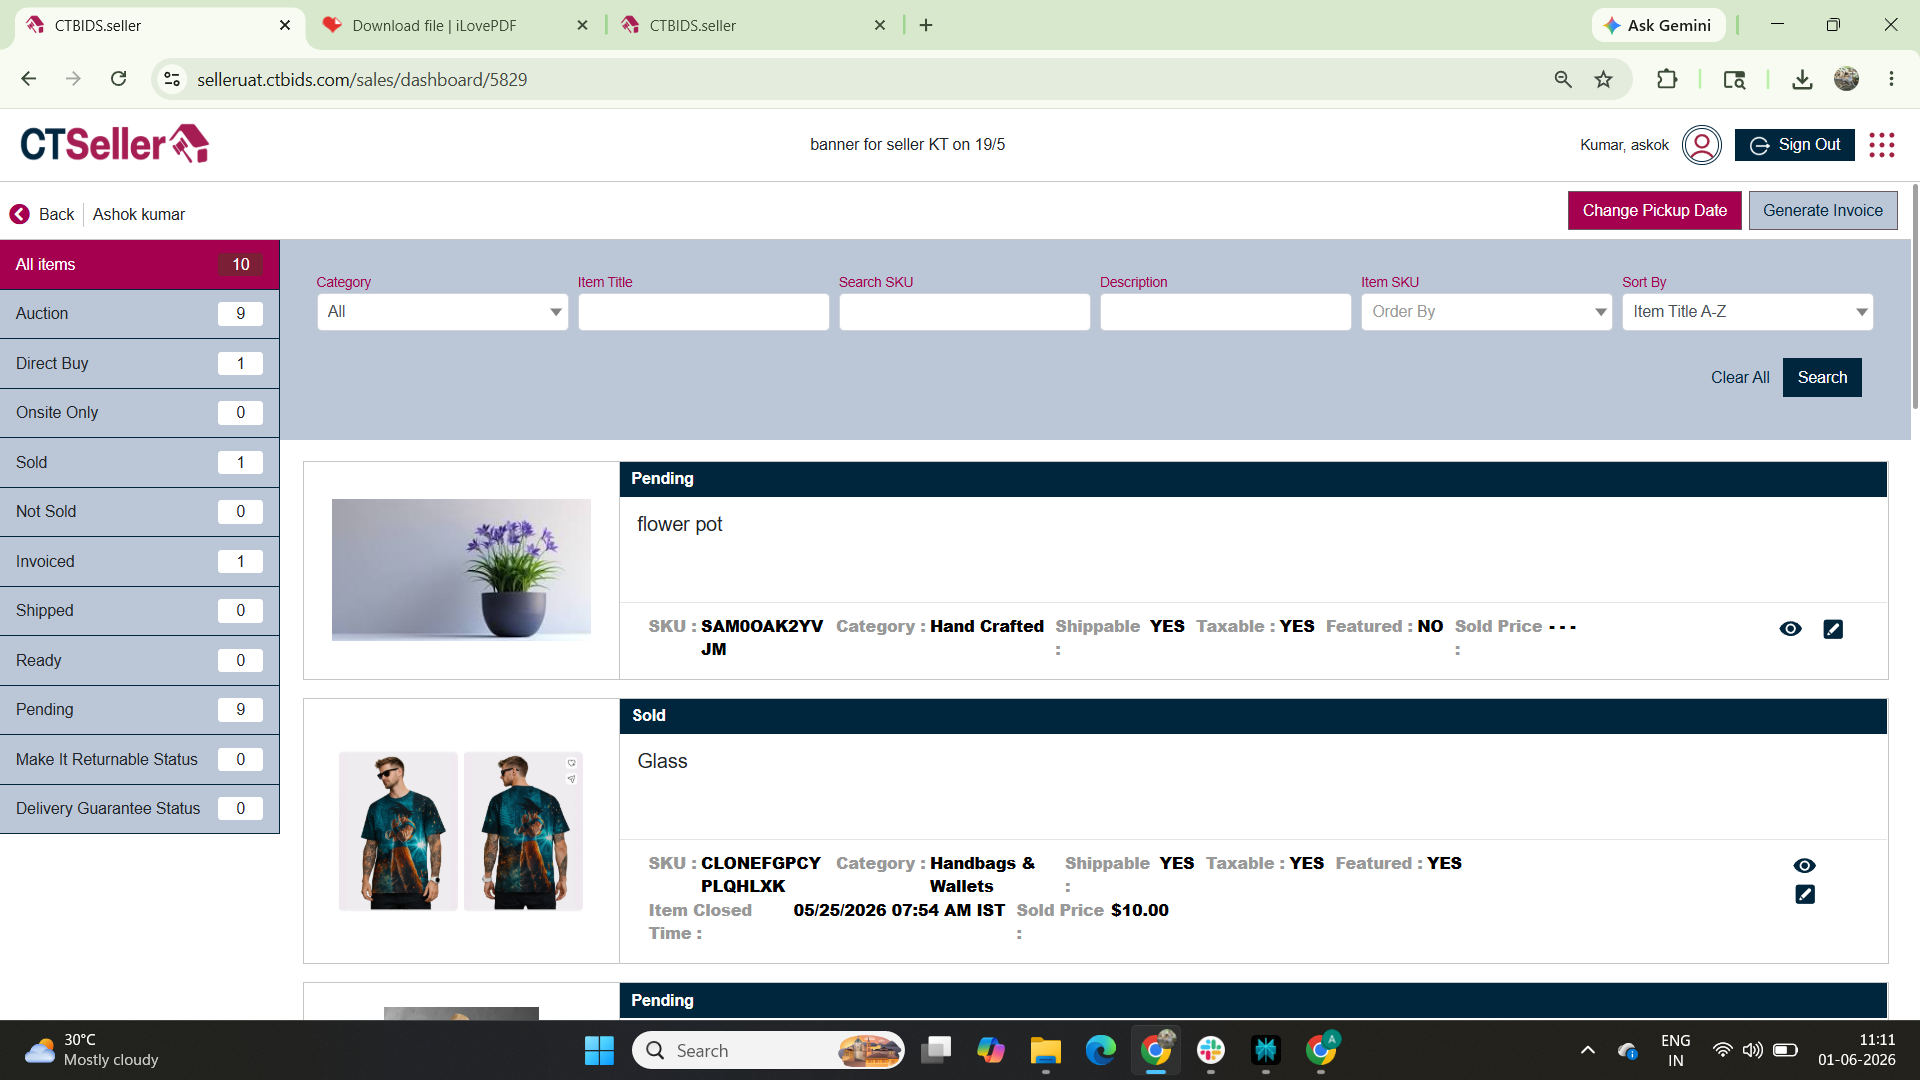This screenshot has height=1080, width=1920.
Task: Click the Change Pickup Date button
Action: point(1654,211)
